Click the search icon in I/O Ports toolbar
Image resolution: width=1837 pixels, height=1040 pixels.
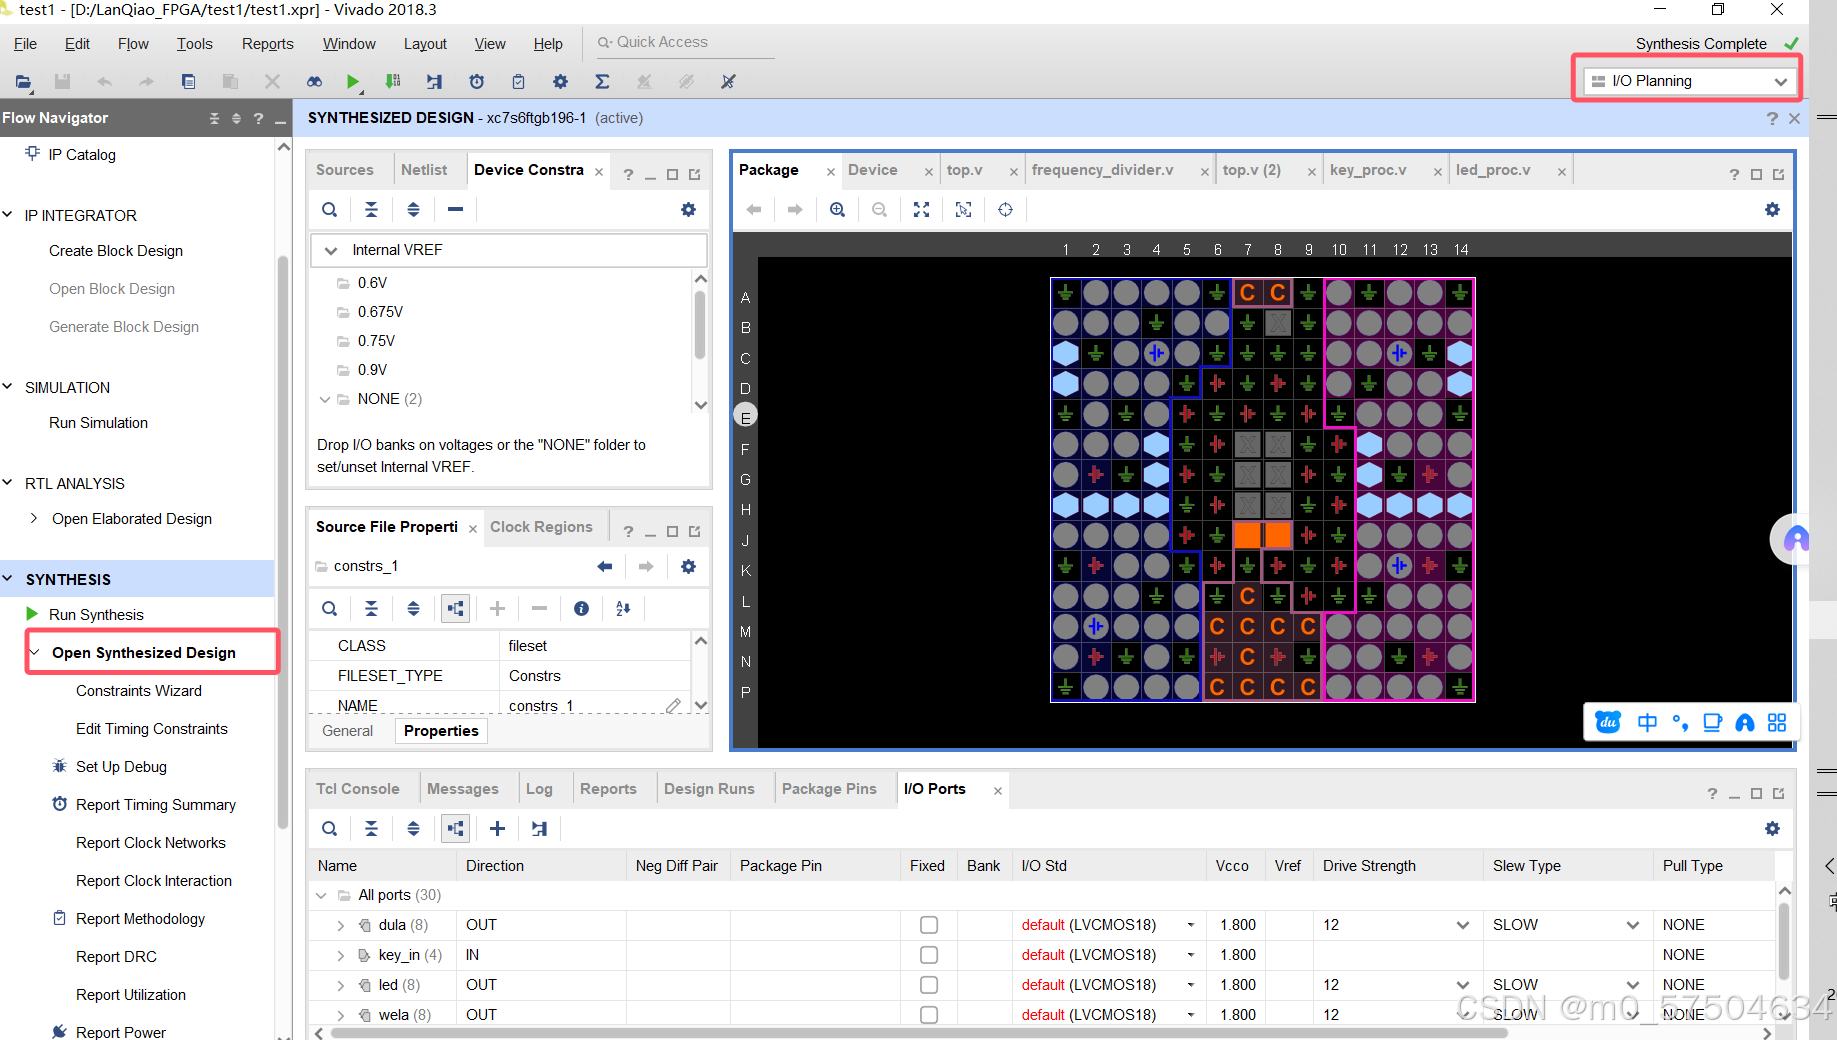(329, 828)
